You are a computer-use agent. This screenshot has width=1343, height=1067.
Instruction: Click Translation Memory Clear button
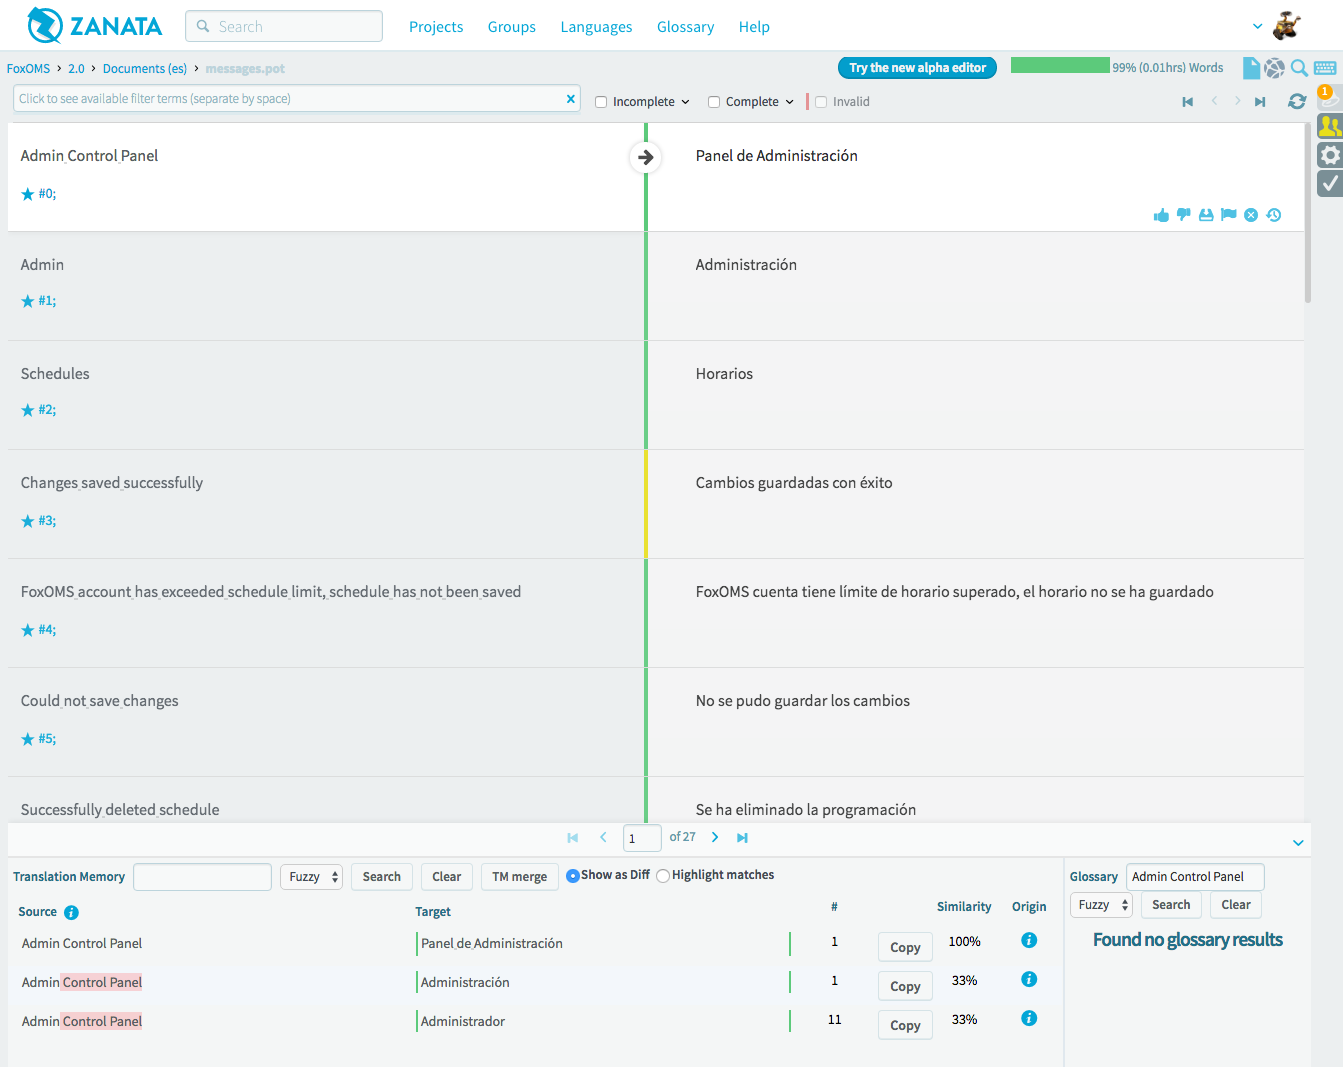click(447, 877)
